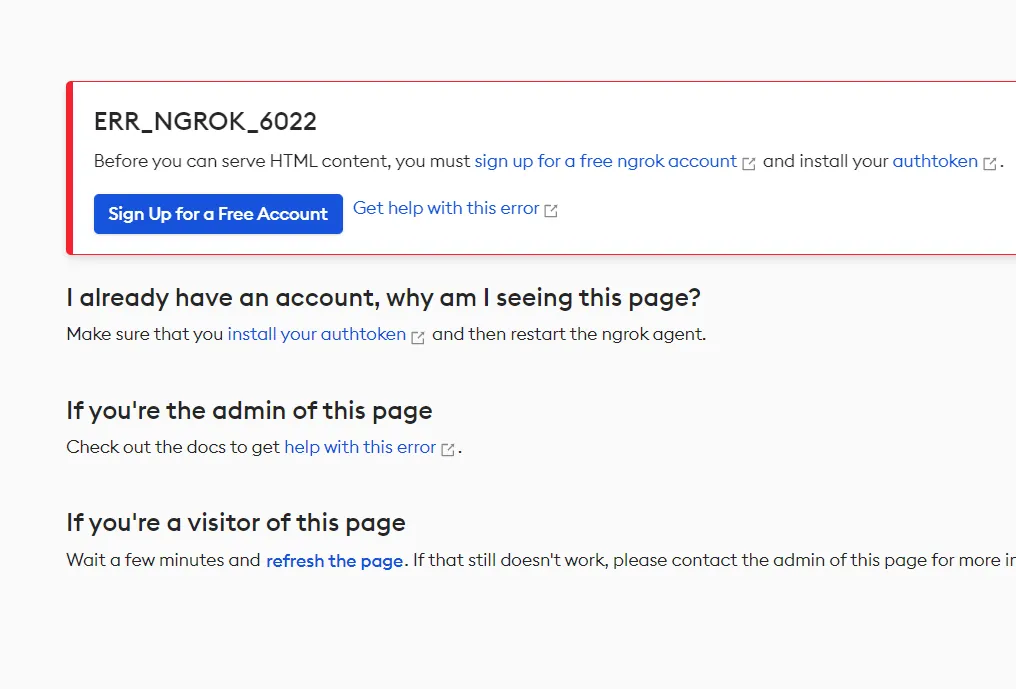Screen dimensions: 1016x689
Task: Follow the install your authtoken link
Action: pos(316,334)
